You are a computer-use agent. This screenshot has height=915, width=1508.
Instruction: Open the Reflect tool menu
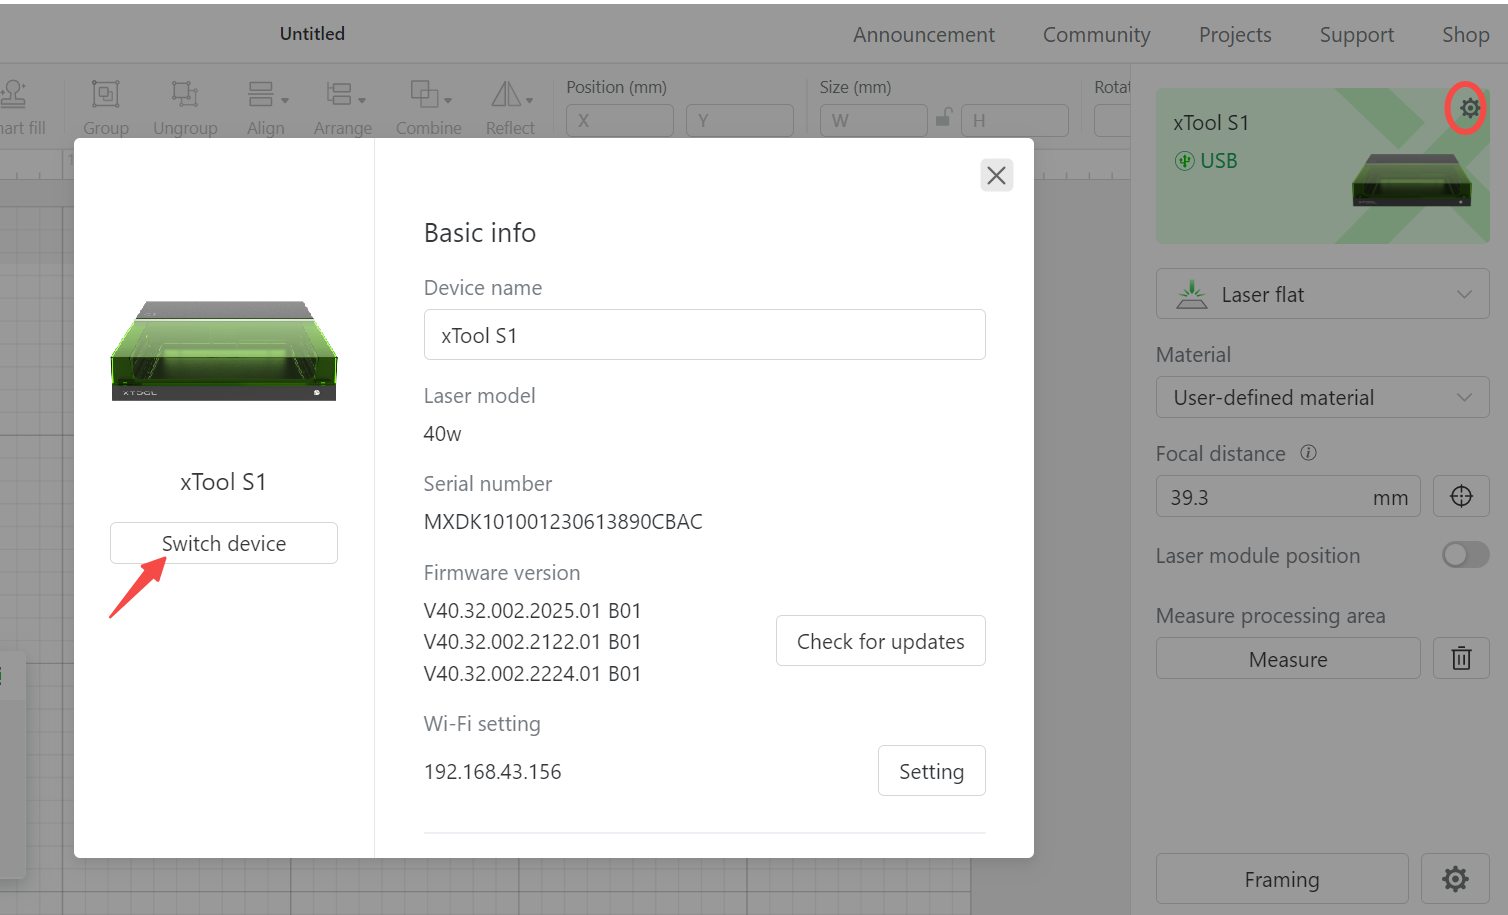point(511,108)
